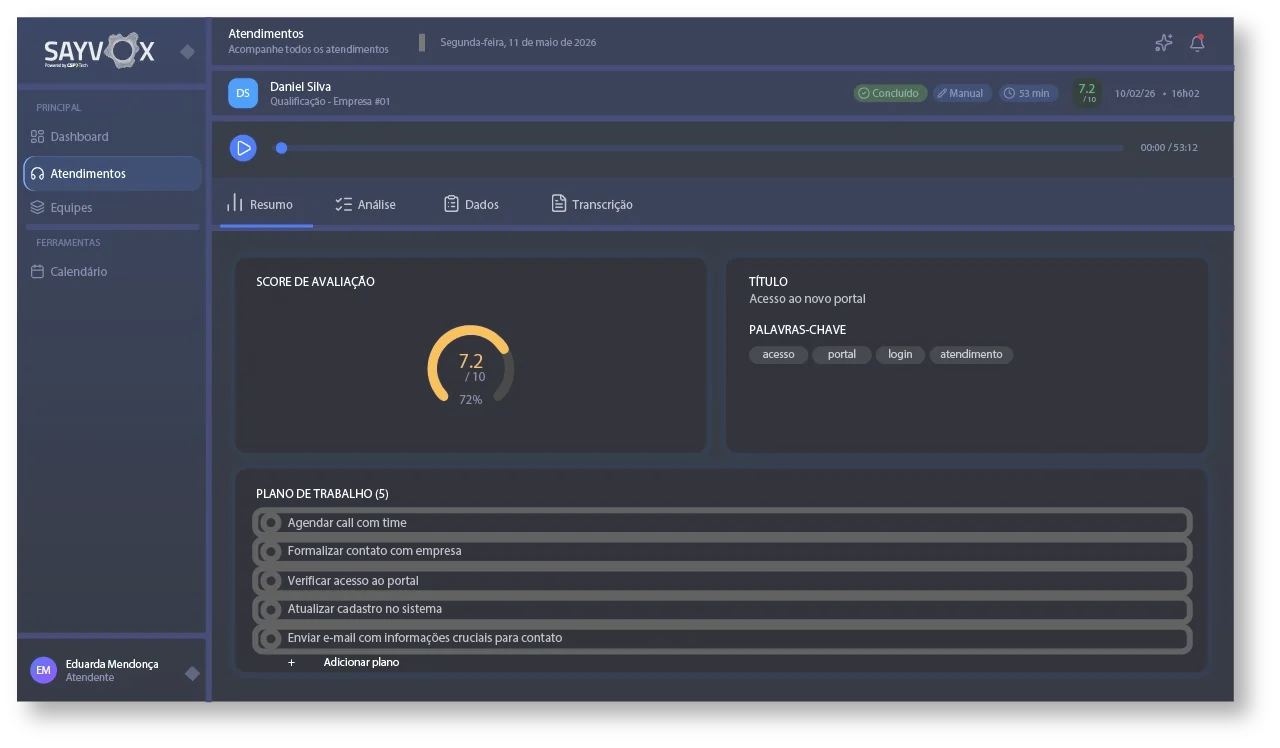Screen dimensions: 1280x748
Task: Click the date 'Segunda-feira, 11 de maio de 2026'
Action: coord(518,43)
